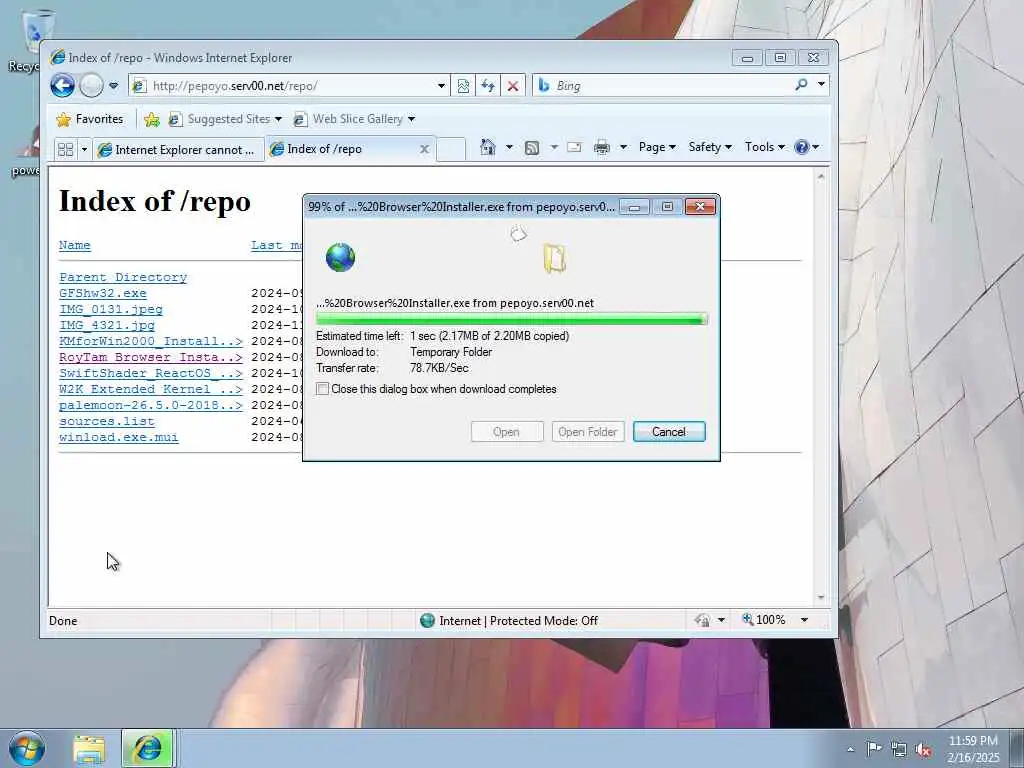Click the Bing search box
1024x768 pixels.
tap(663, 86)
